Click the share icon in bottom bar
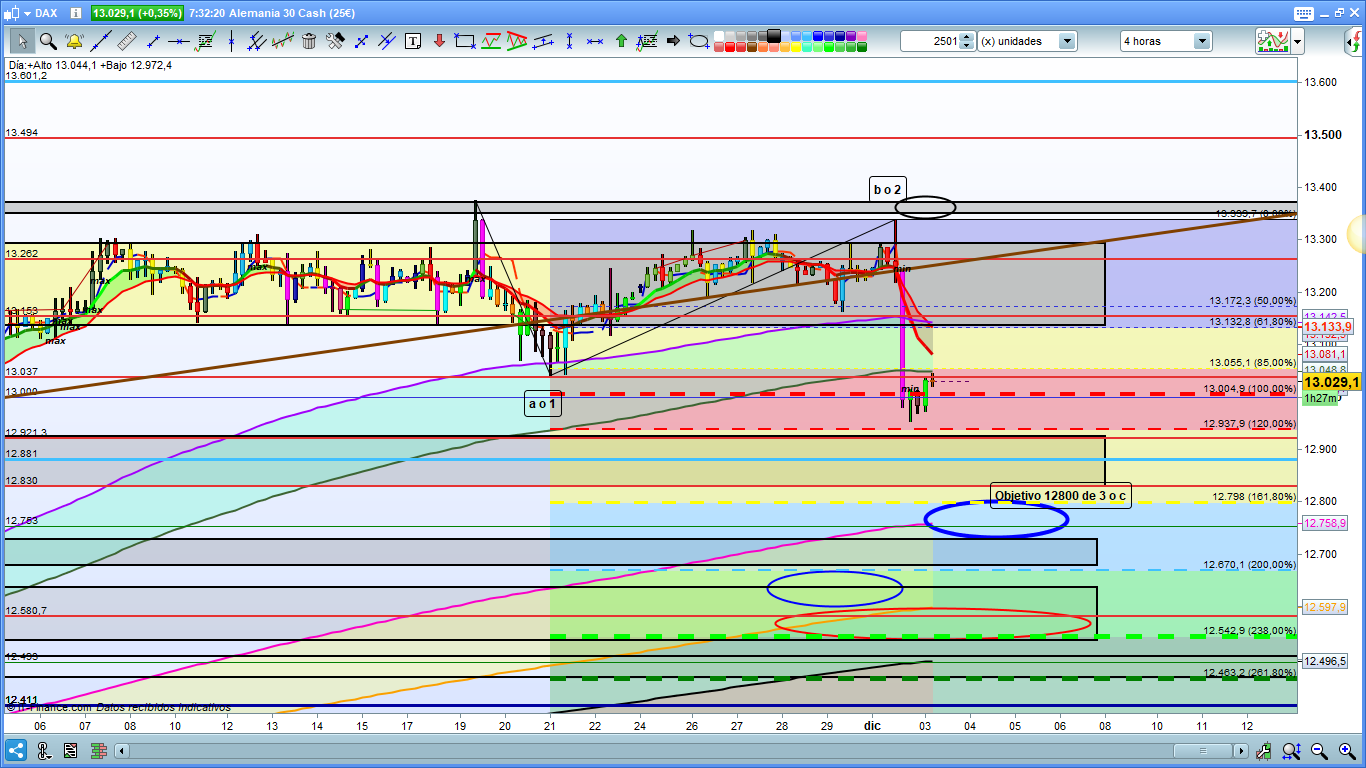The width and height of the screenshot is (1366, 768). [16, 750]
